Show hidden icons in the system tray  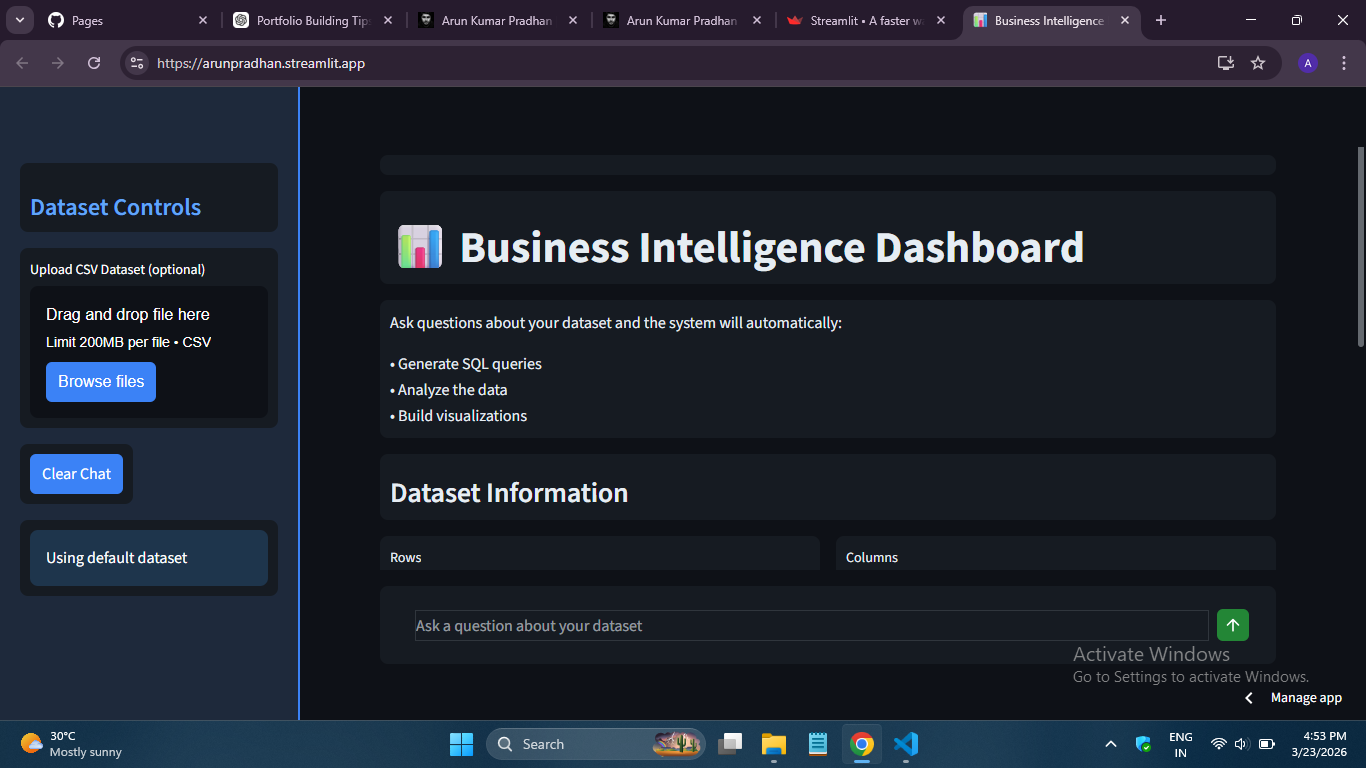click(x=1110, y=744)
